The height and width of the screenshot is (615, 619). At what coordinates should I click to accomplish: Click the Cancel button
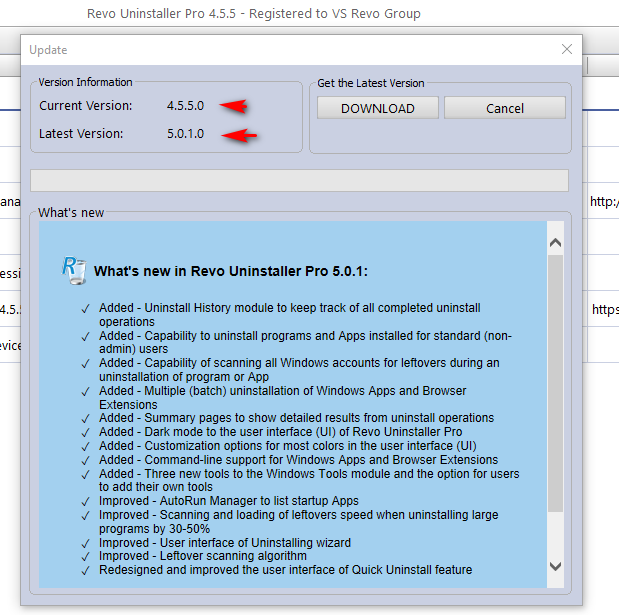pyautogui.click(x=505, y=108)
